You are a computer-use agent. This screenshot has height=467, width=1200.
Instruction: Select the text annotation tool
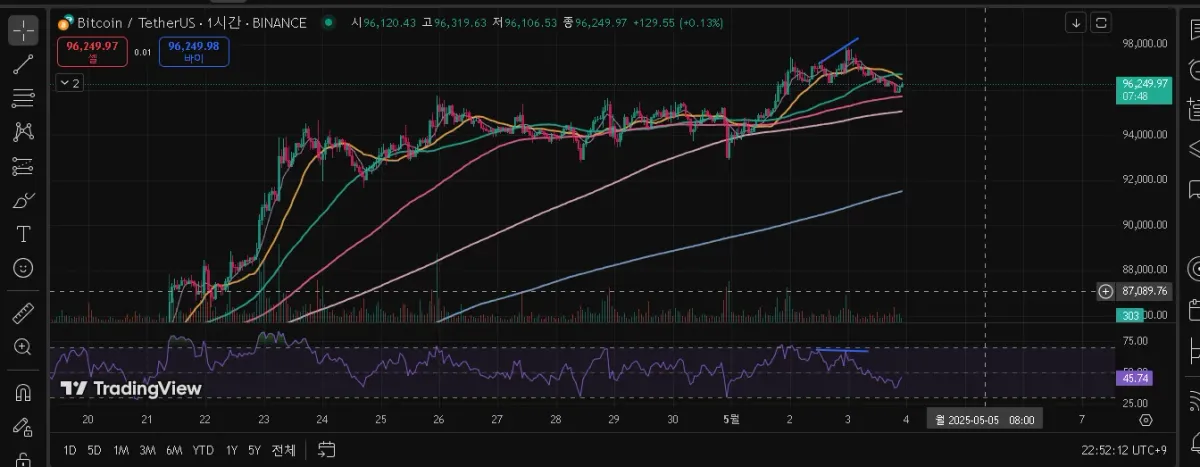[x=23, y=234]
